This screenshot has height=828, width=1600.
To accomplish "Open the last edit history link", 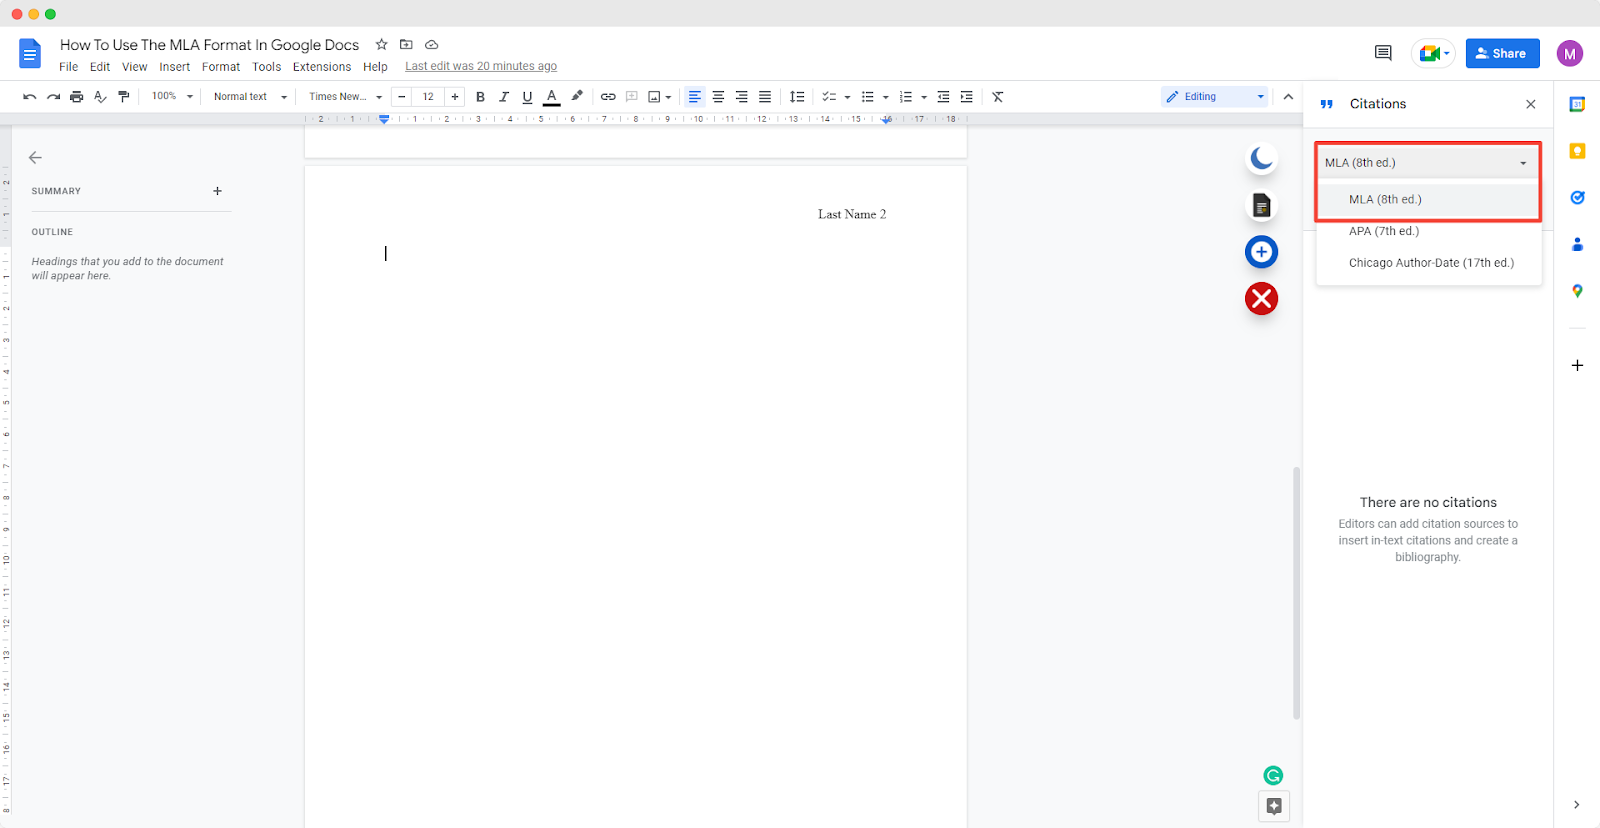I will tap(481, 67).
